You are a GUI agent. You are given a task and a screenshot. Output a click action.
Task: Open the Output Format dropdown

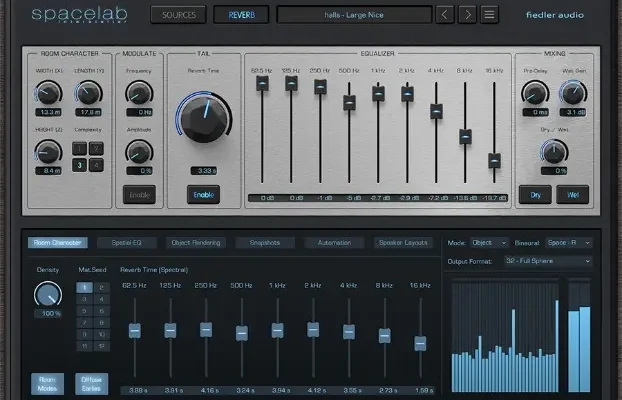click(548, 261)
